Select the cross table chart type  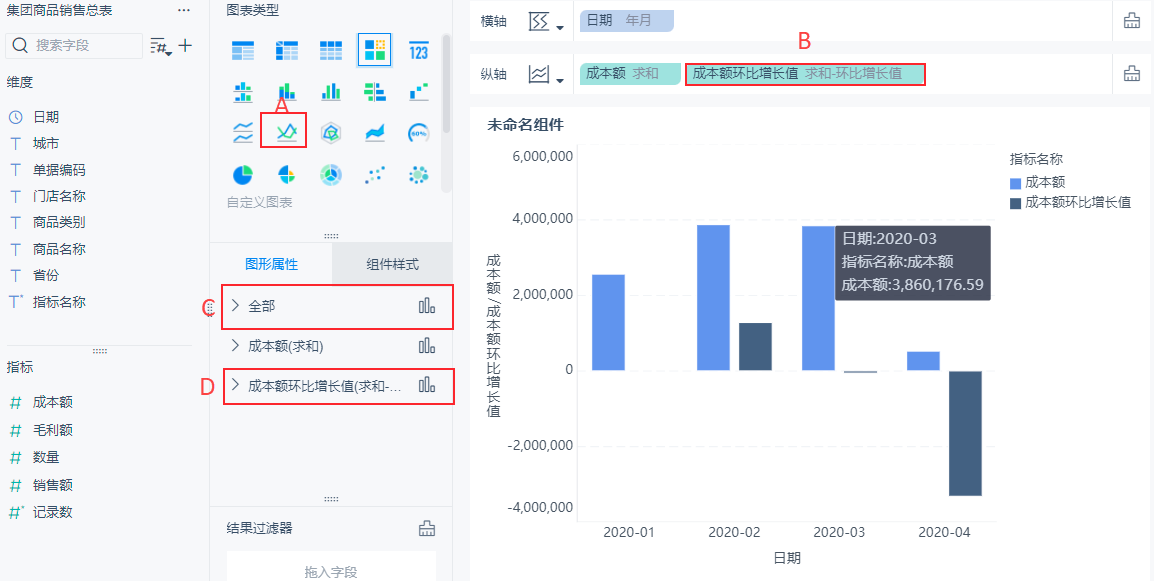pos(286,51)
